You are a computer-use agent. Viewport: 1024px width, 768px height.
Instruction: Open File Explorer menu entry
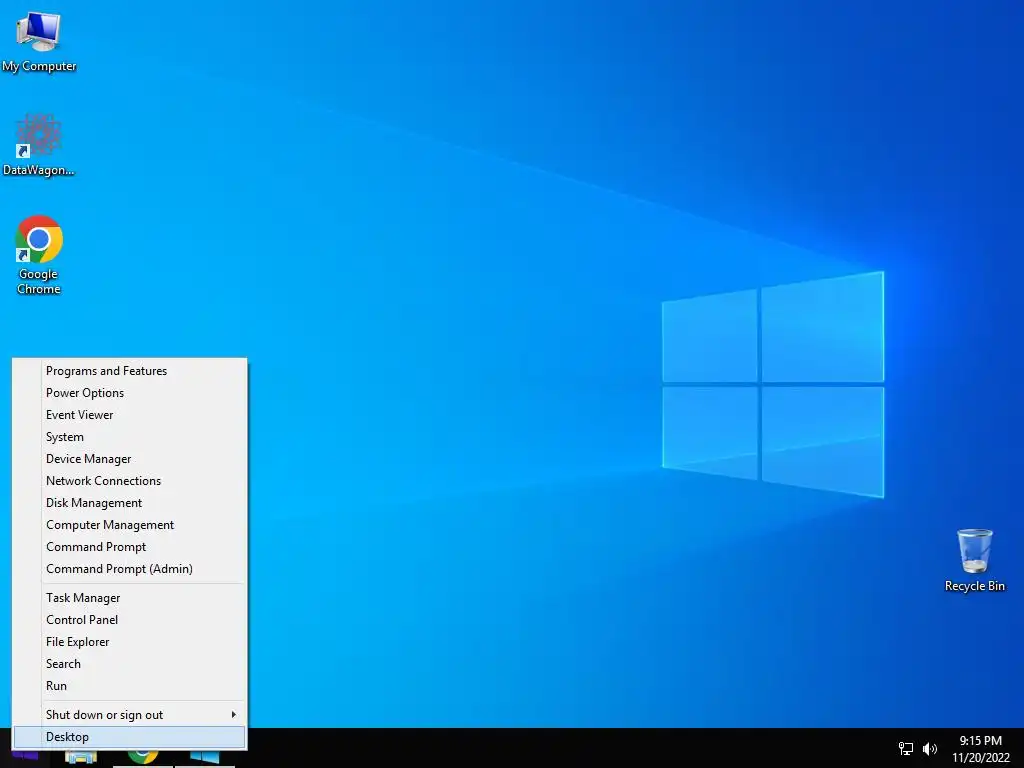(129, 642)
